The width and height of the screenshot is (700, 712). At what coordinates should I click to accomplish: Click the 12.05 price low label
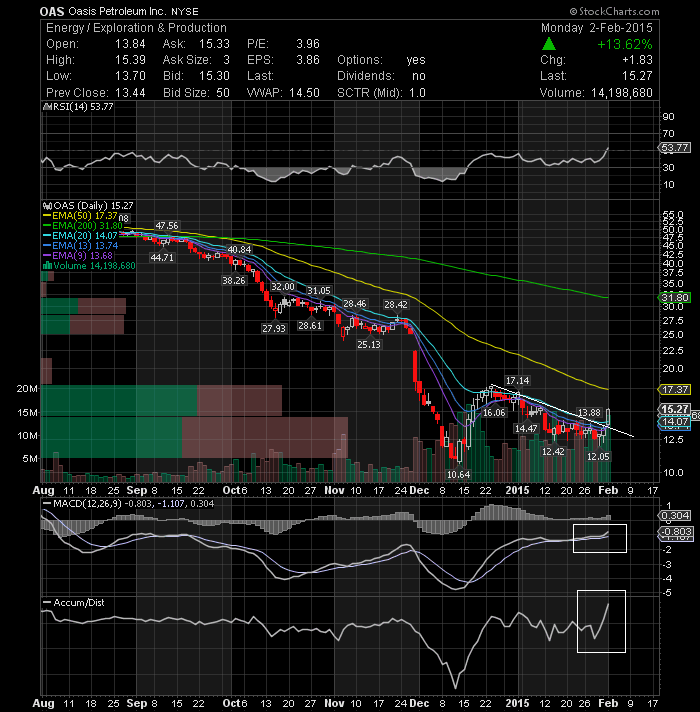point(598,456)
